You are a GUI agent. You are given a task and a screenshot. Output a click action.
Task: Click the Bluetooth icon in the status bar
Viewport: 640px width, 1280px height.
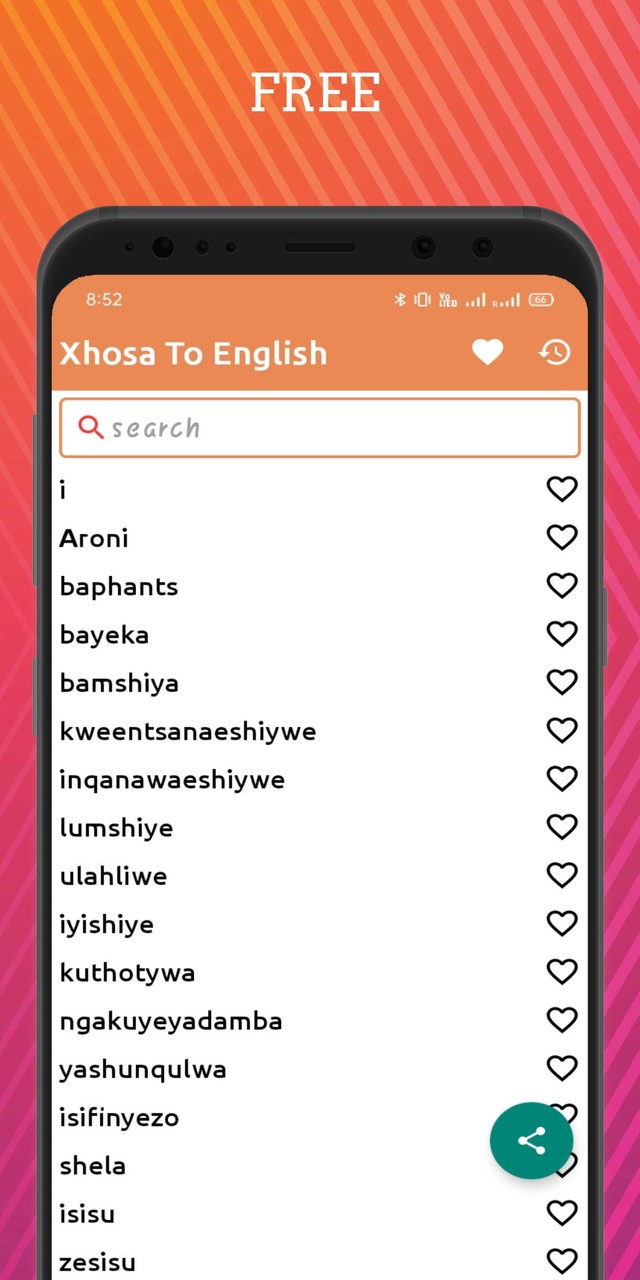[x=399, y=299]
